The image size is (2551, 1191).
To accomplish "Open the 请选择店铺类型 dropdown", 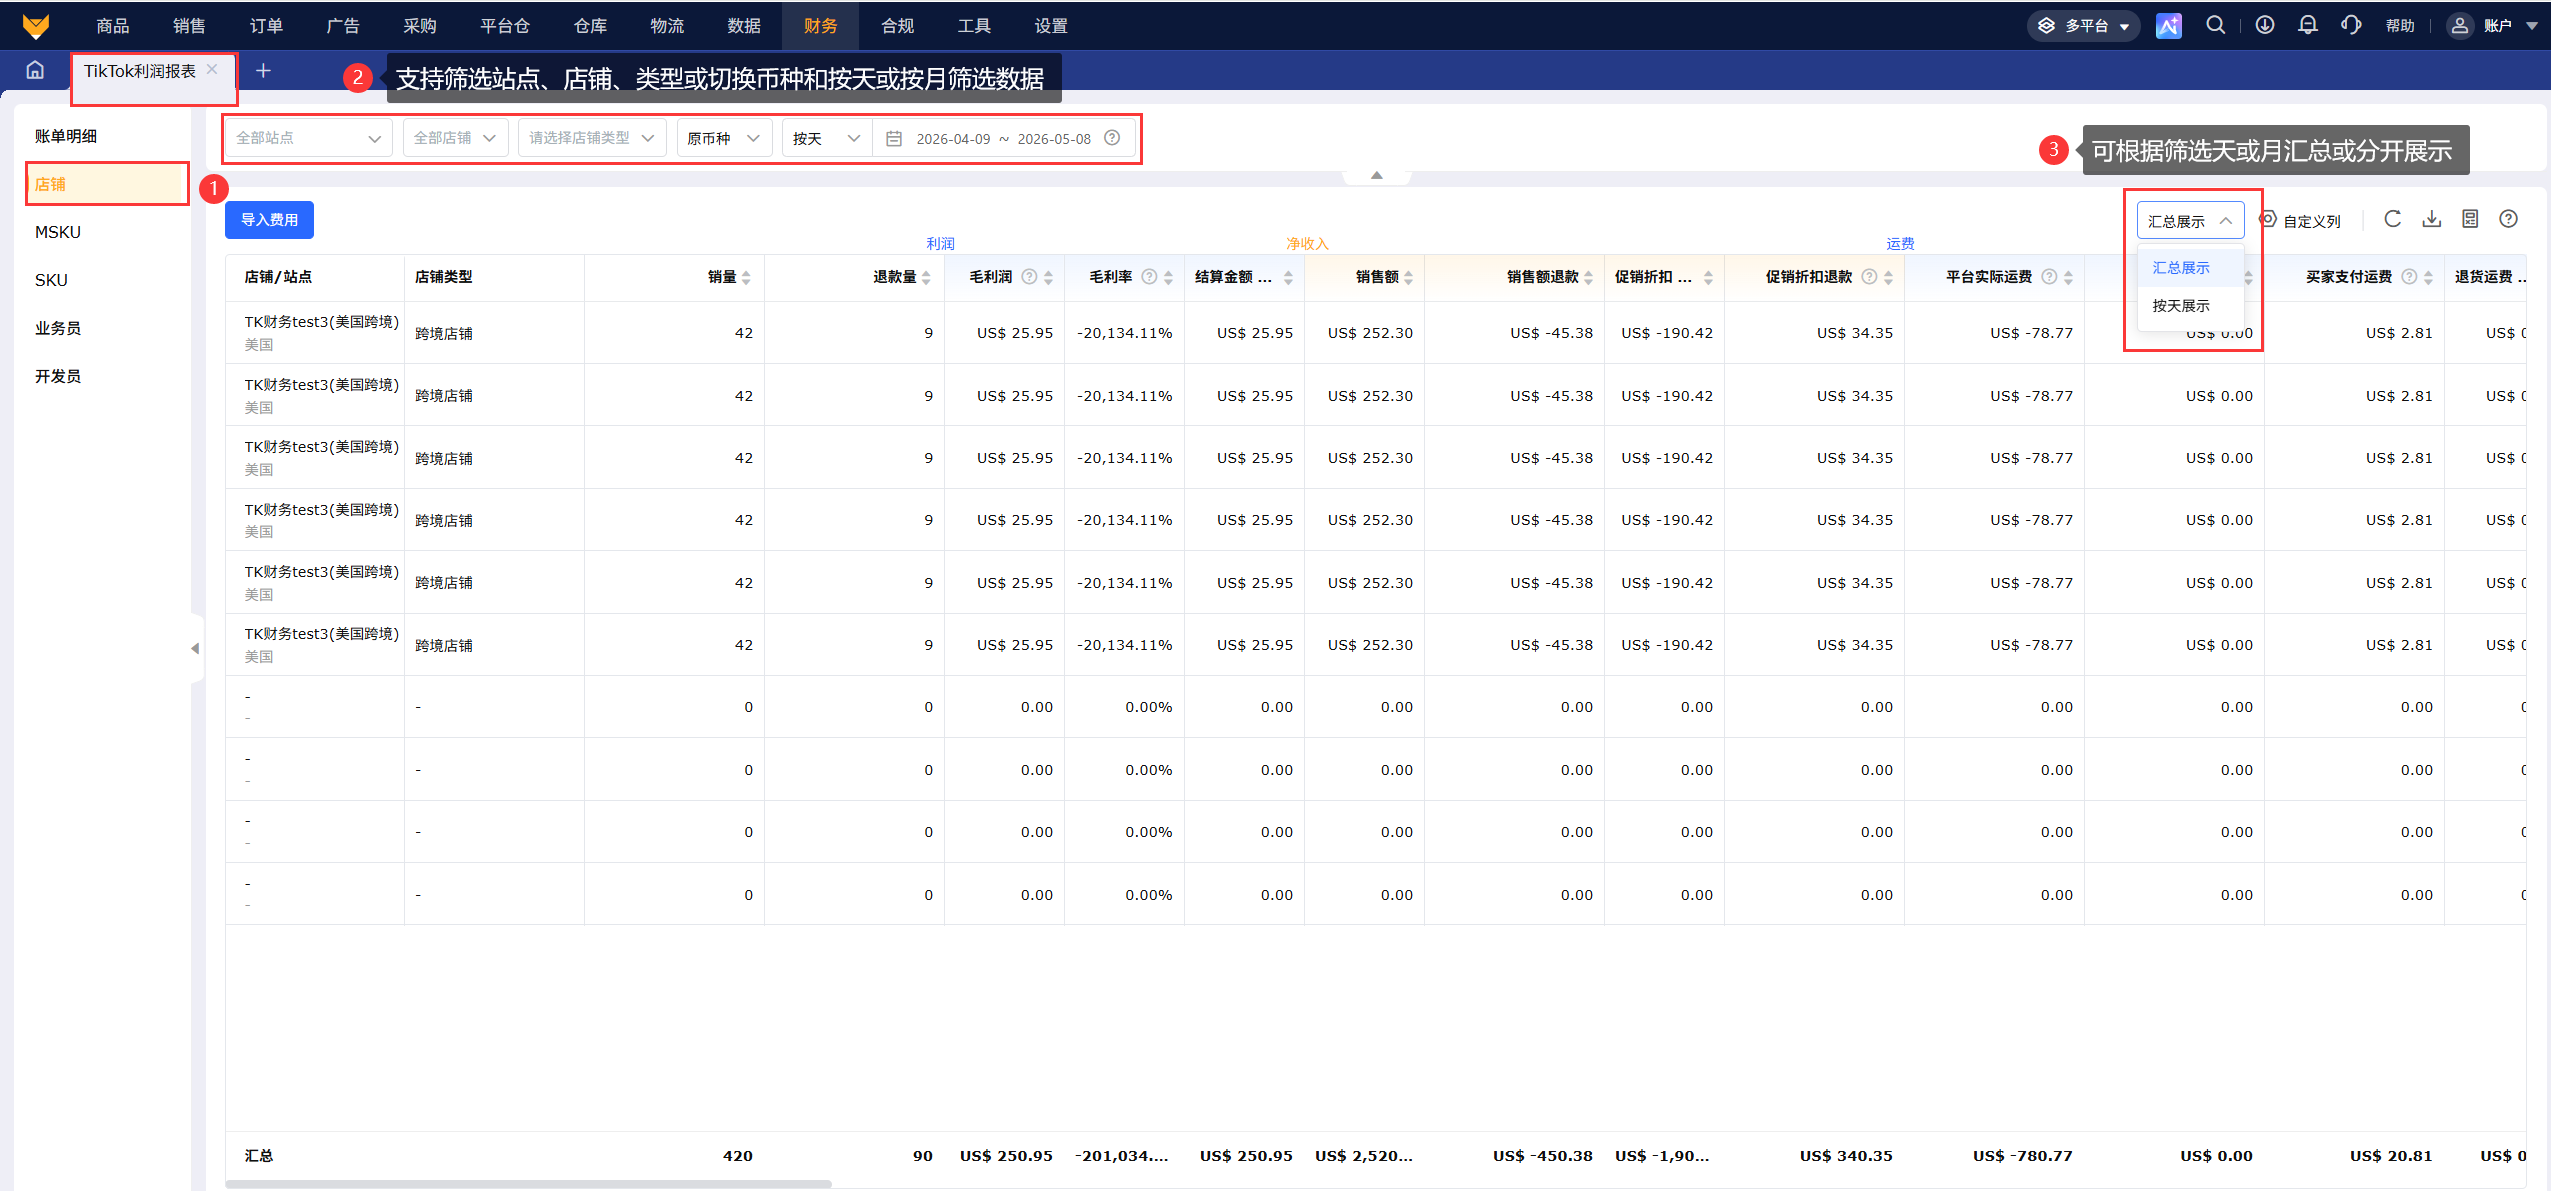I will (x=592, y=138).
